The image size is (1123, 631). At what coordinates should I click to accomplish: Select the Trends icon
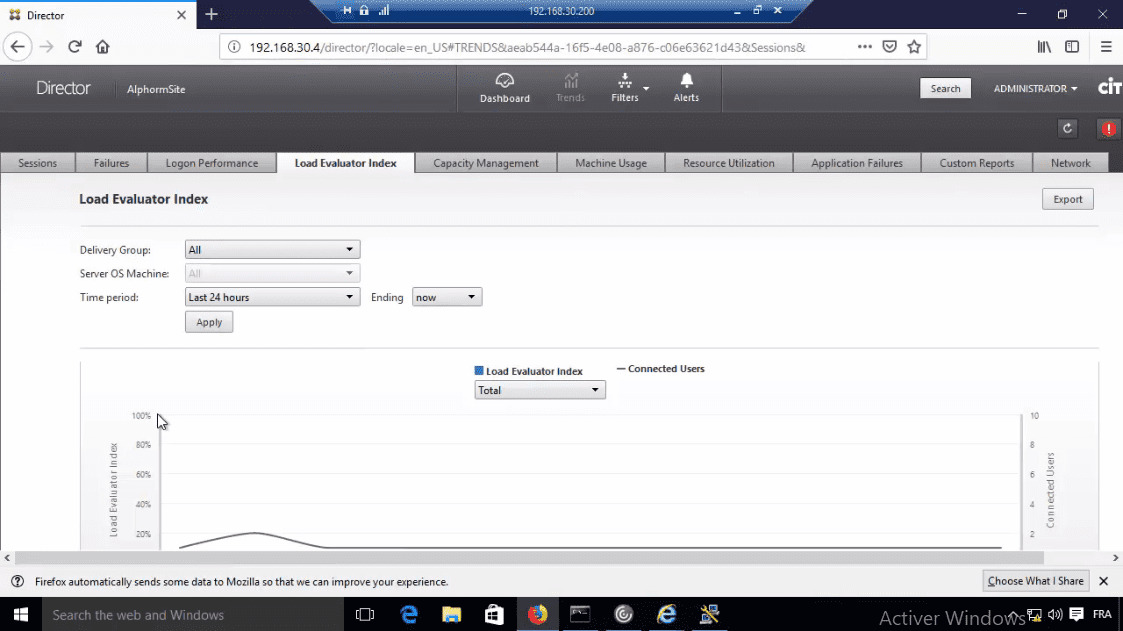click(569, 88)
